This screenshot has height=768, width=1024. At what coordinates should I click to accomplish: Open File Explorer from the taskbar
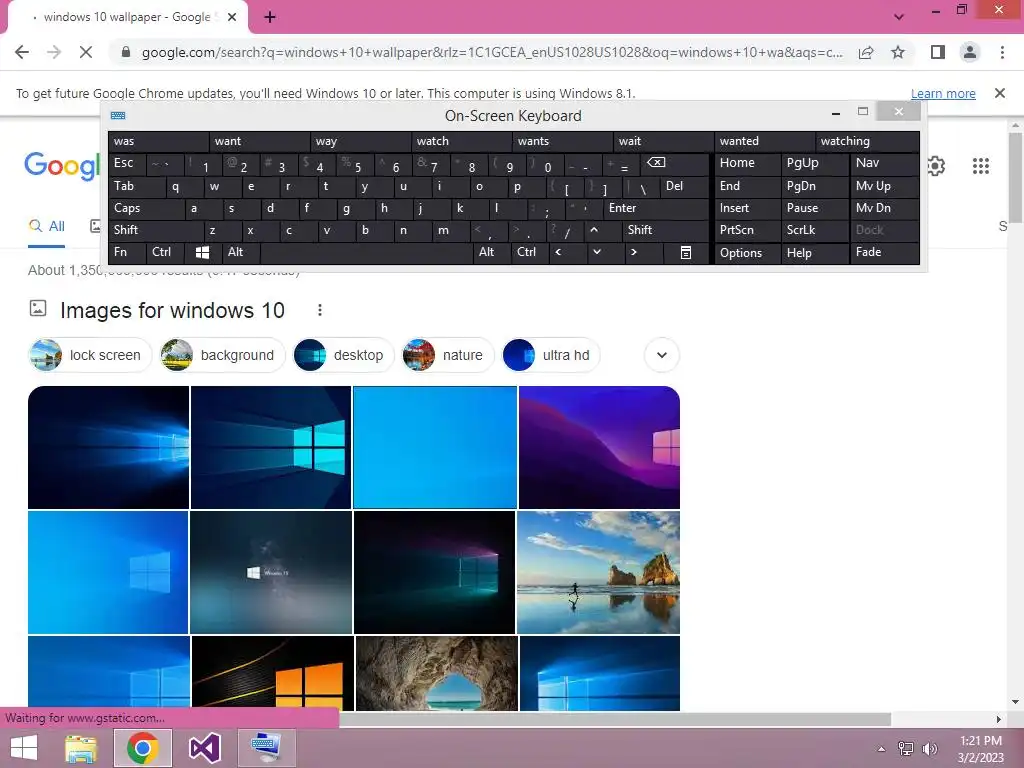coord(81,748)
